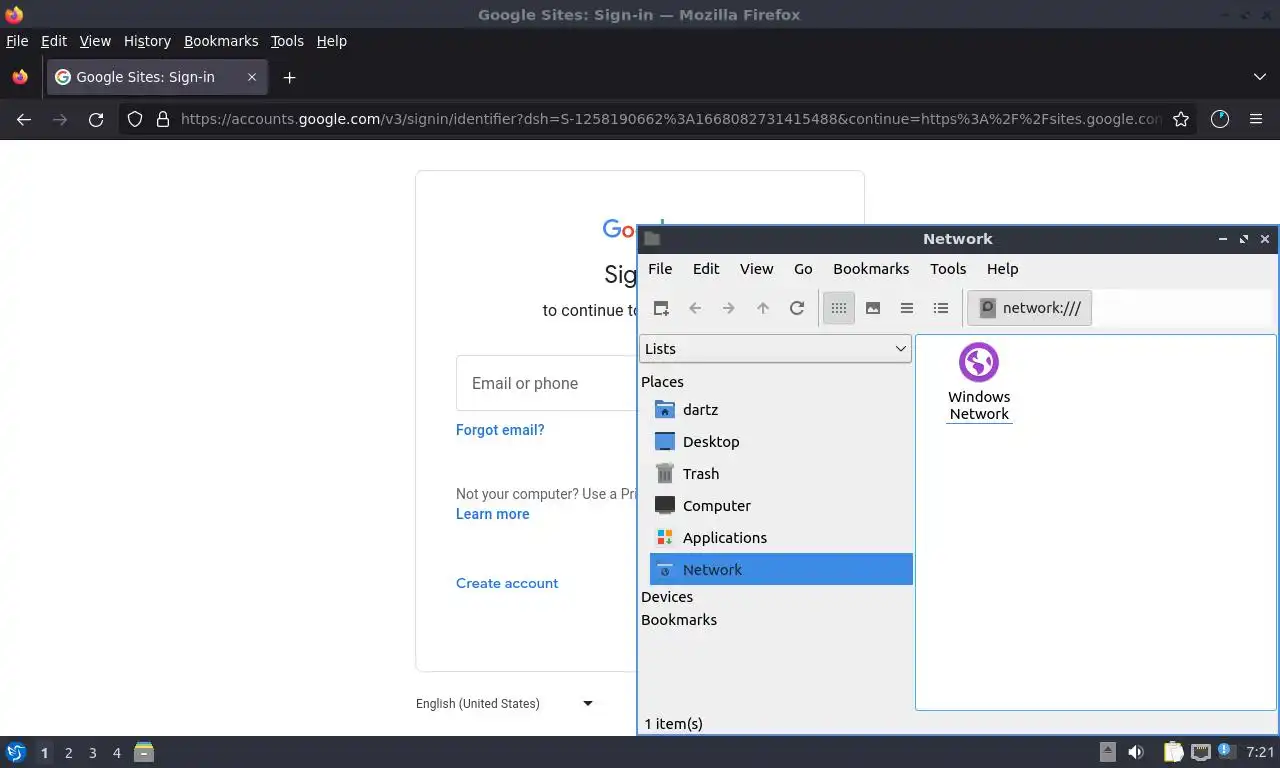This screenshot has width=1280, height=768.
Task: Open the Lists side pane dropdown
Action: (x=775, y=348)
